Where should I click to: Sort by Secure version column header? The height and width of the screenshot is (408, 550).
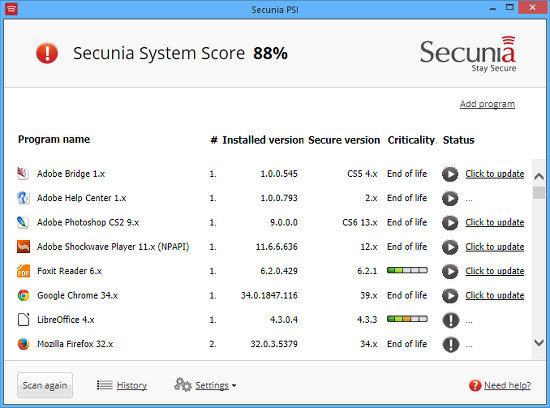[x=344, y=140]
